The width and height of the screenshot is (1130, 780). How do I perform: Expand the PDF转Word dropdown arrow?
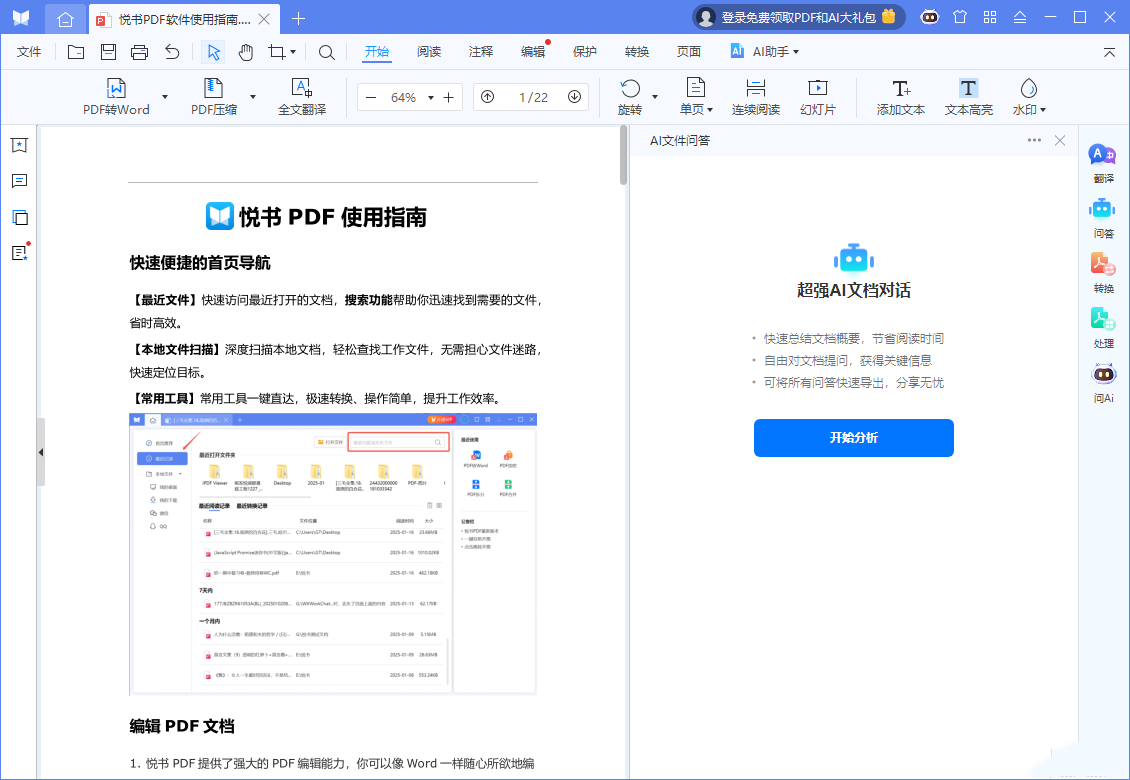[165, 97]
